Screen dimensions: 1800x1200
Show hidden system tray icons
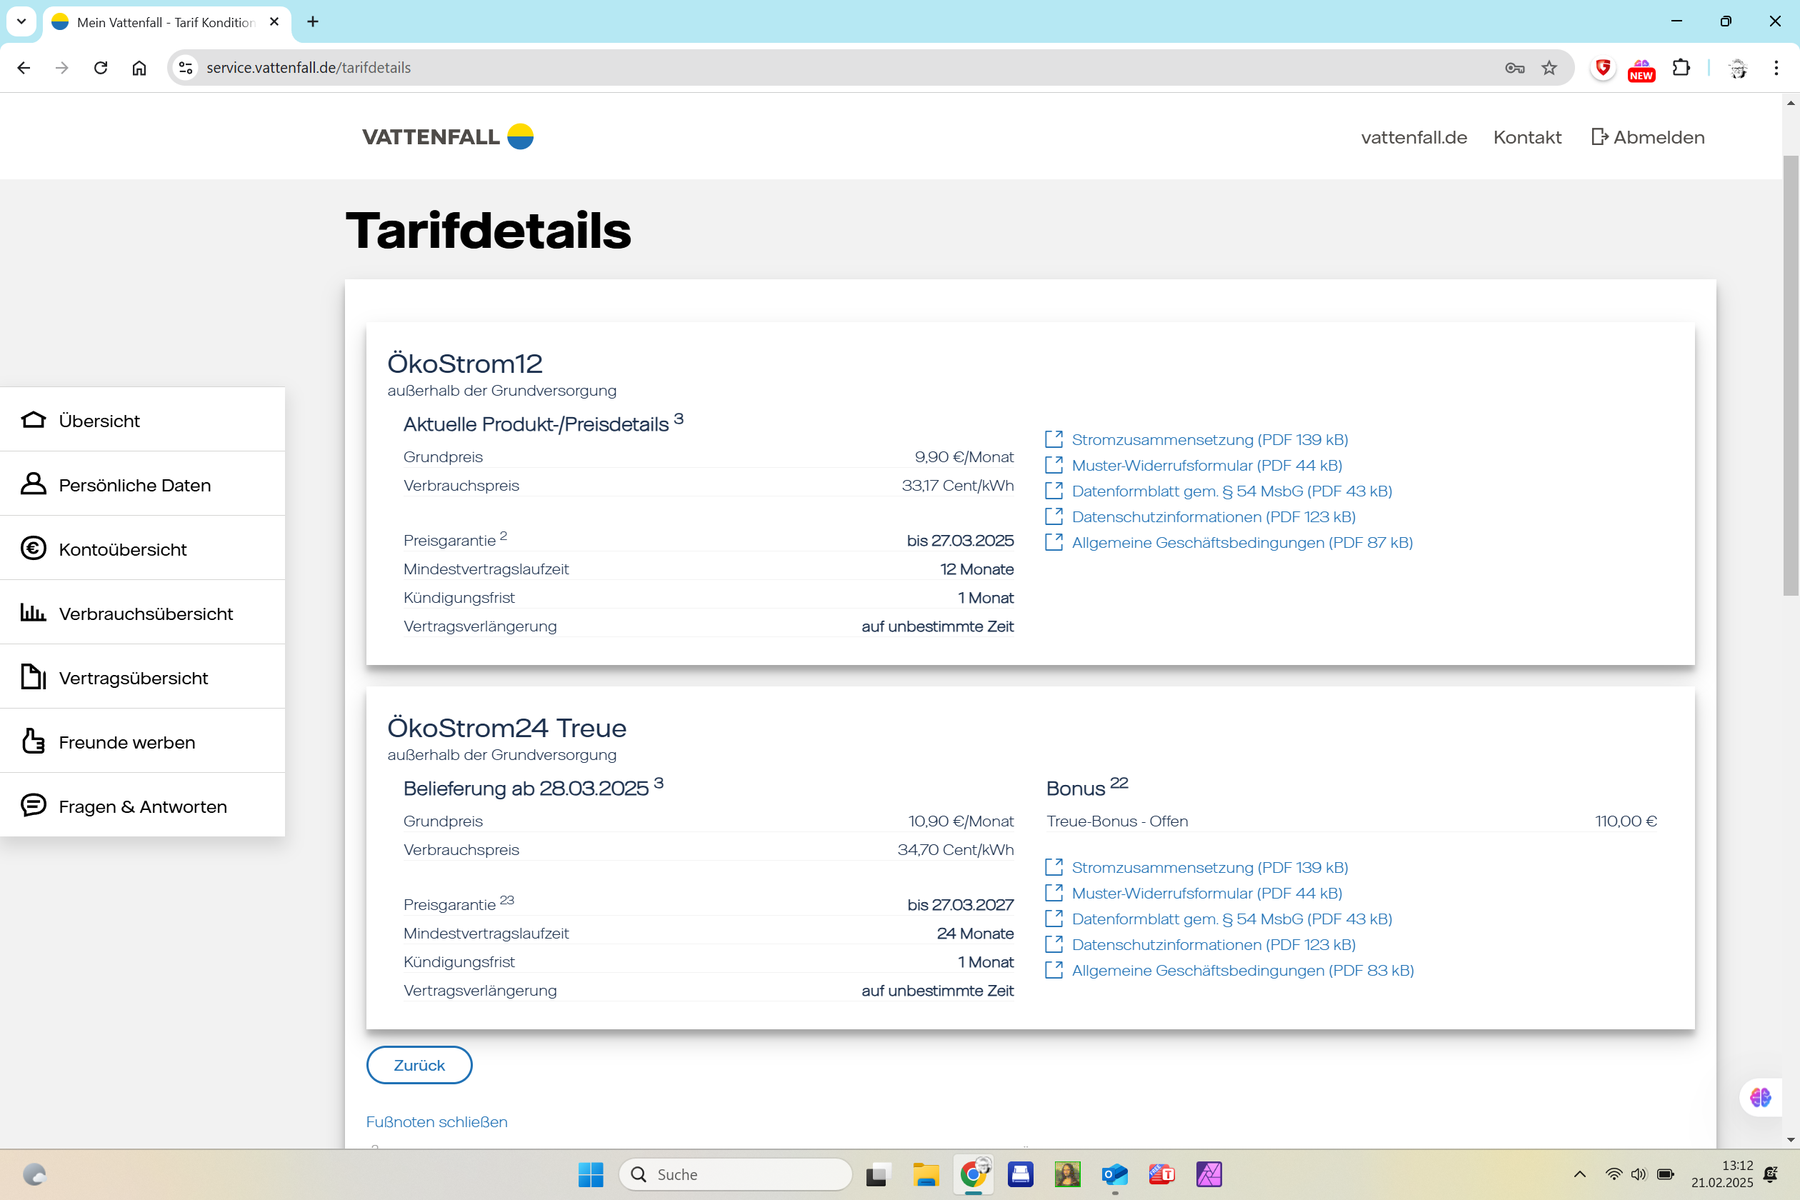point(1580,1174)
